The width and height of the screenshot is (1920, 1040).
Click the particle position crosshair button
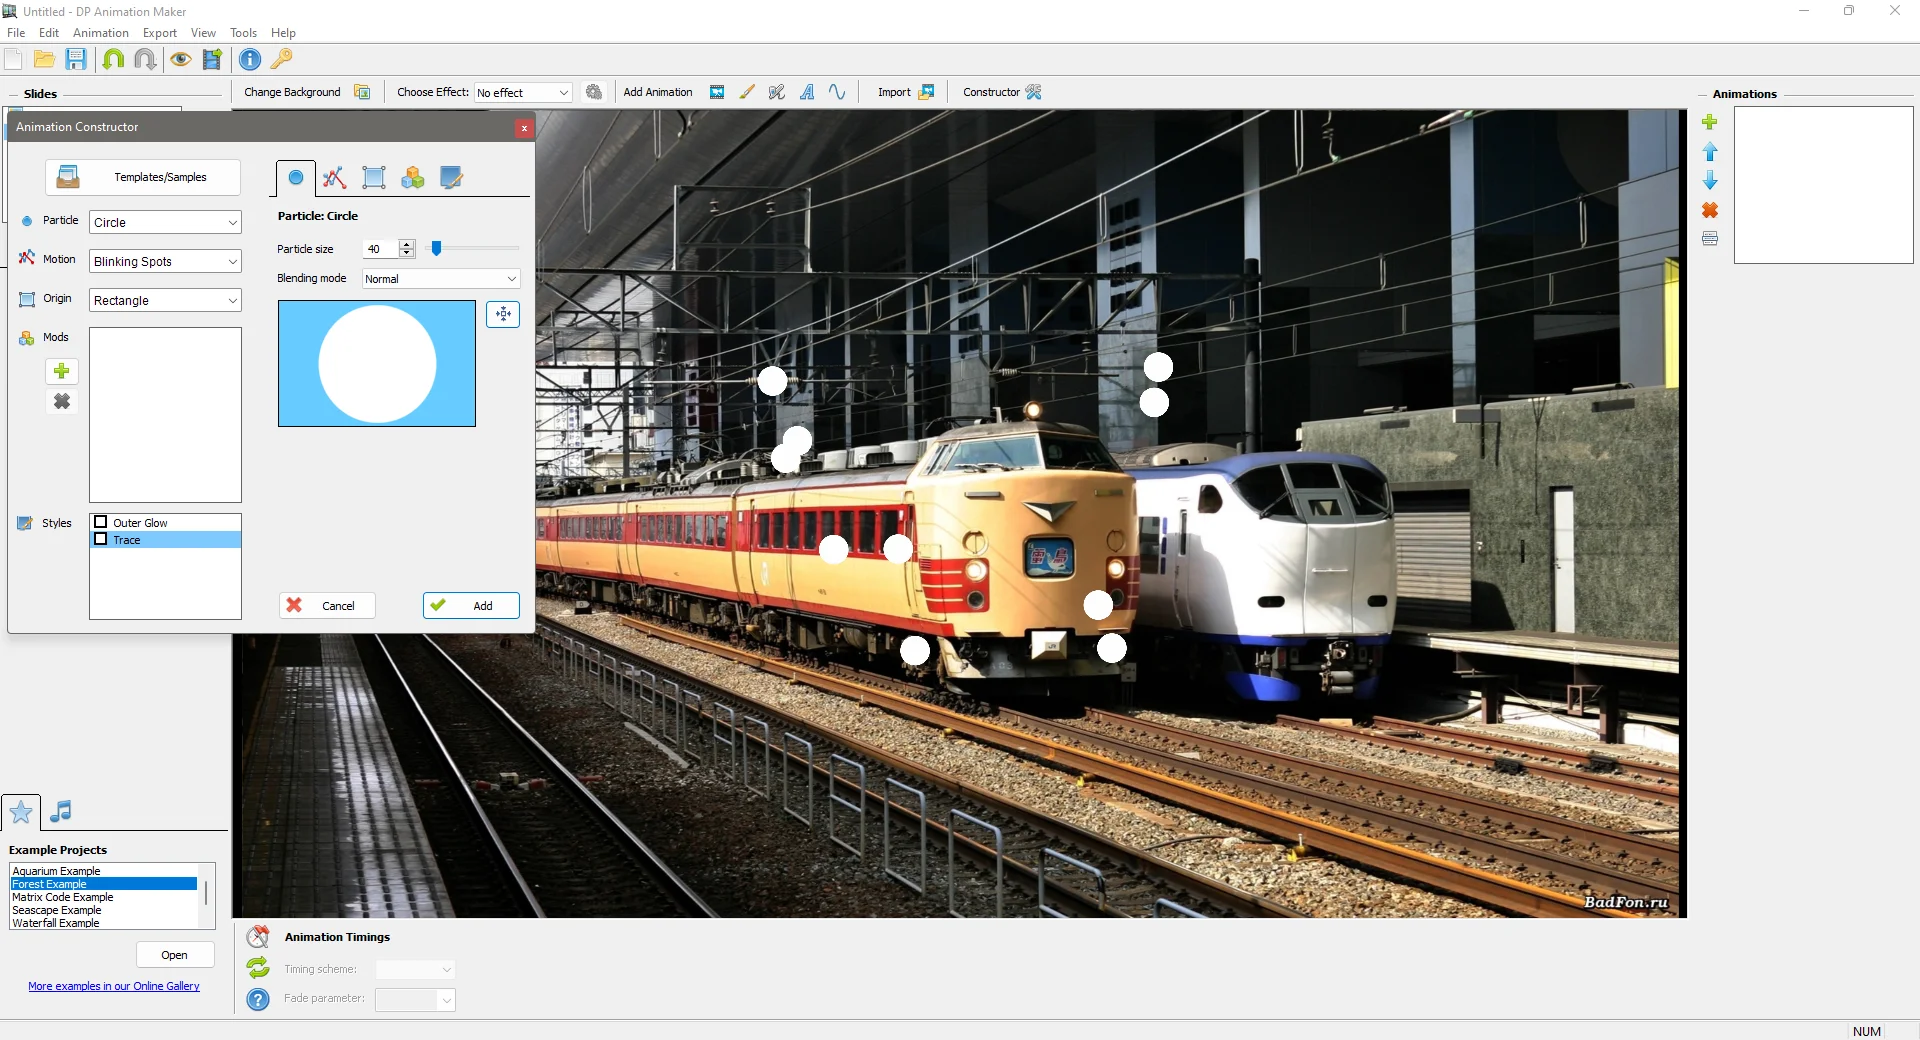(503, 314)
